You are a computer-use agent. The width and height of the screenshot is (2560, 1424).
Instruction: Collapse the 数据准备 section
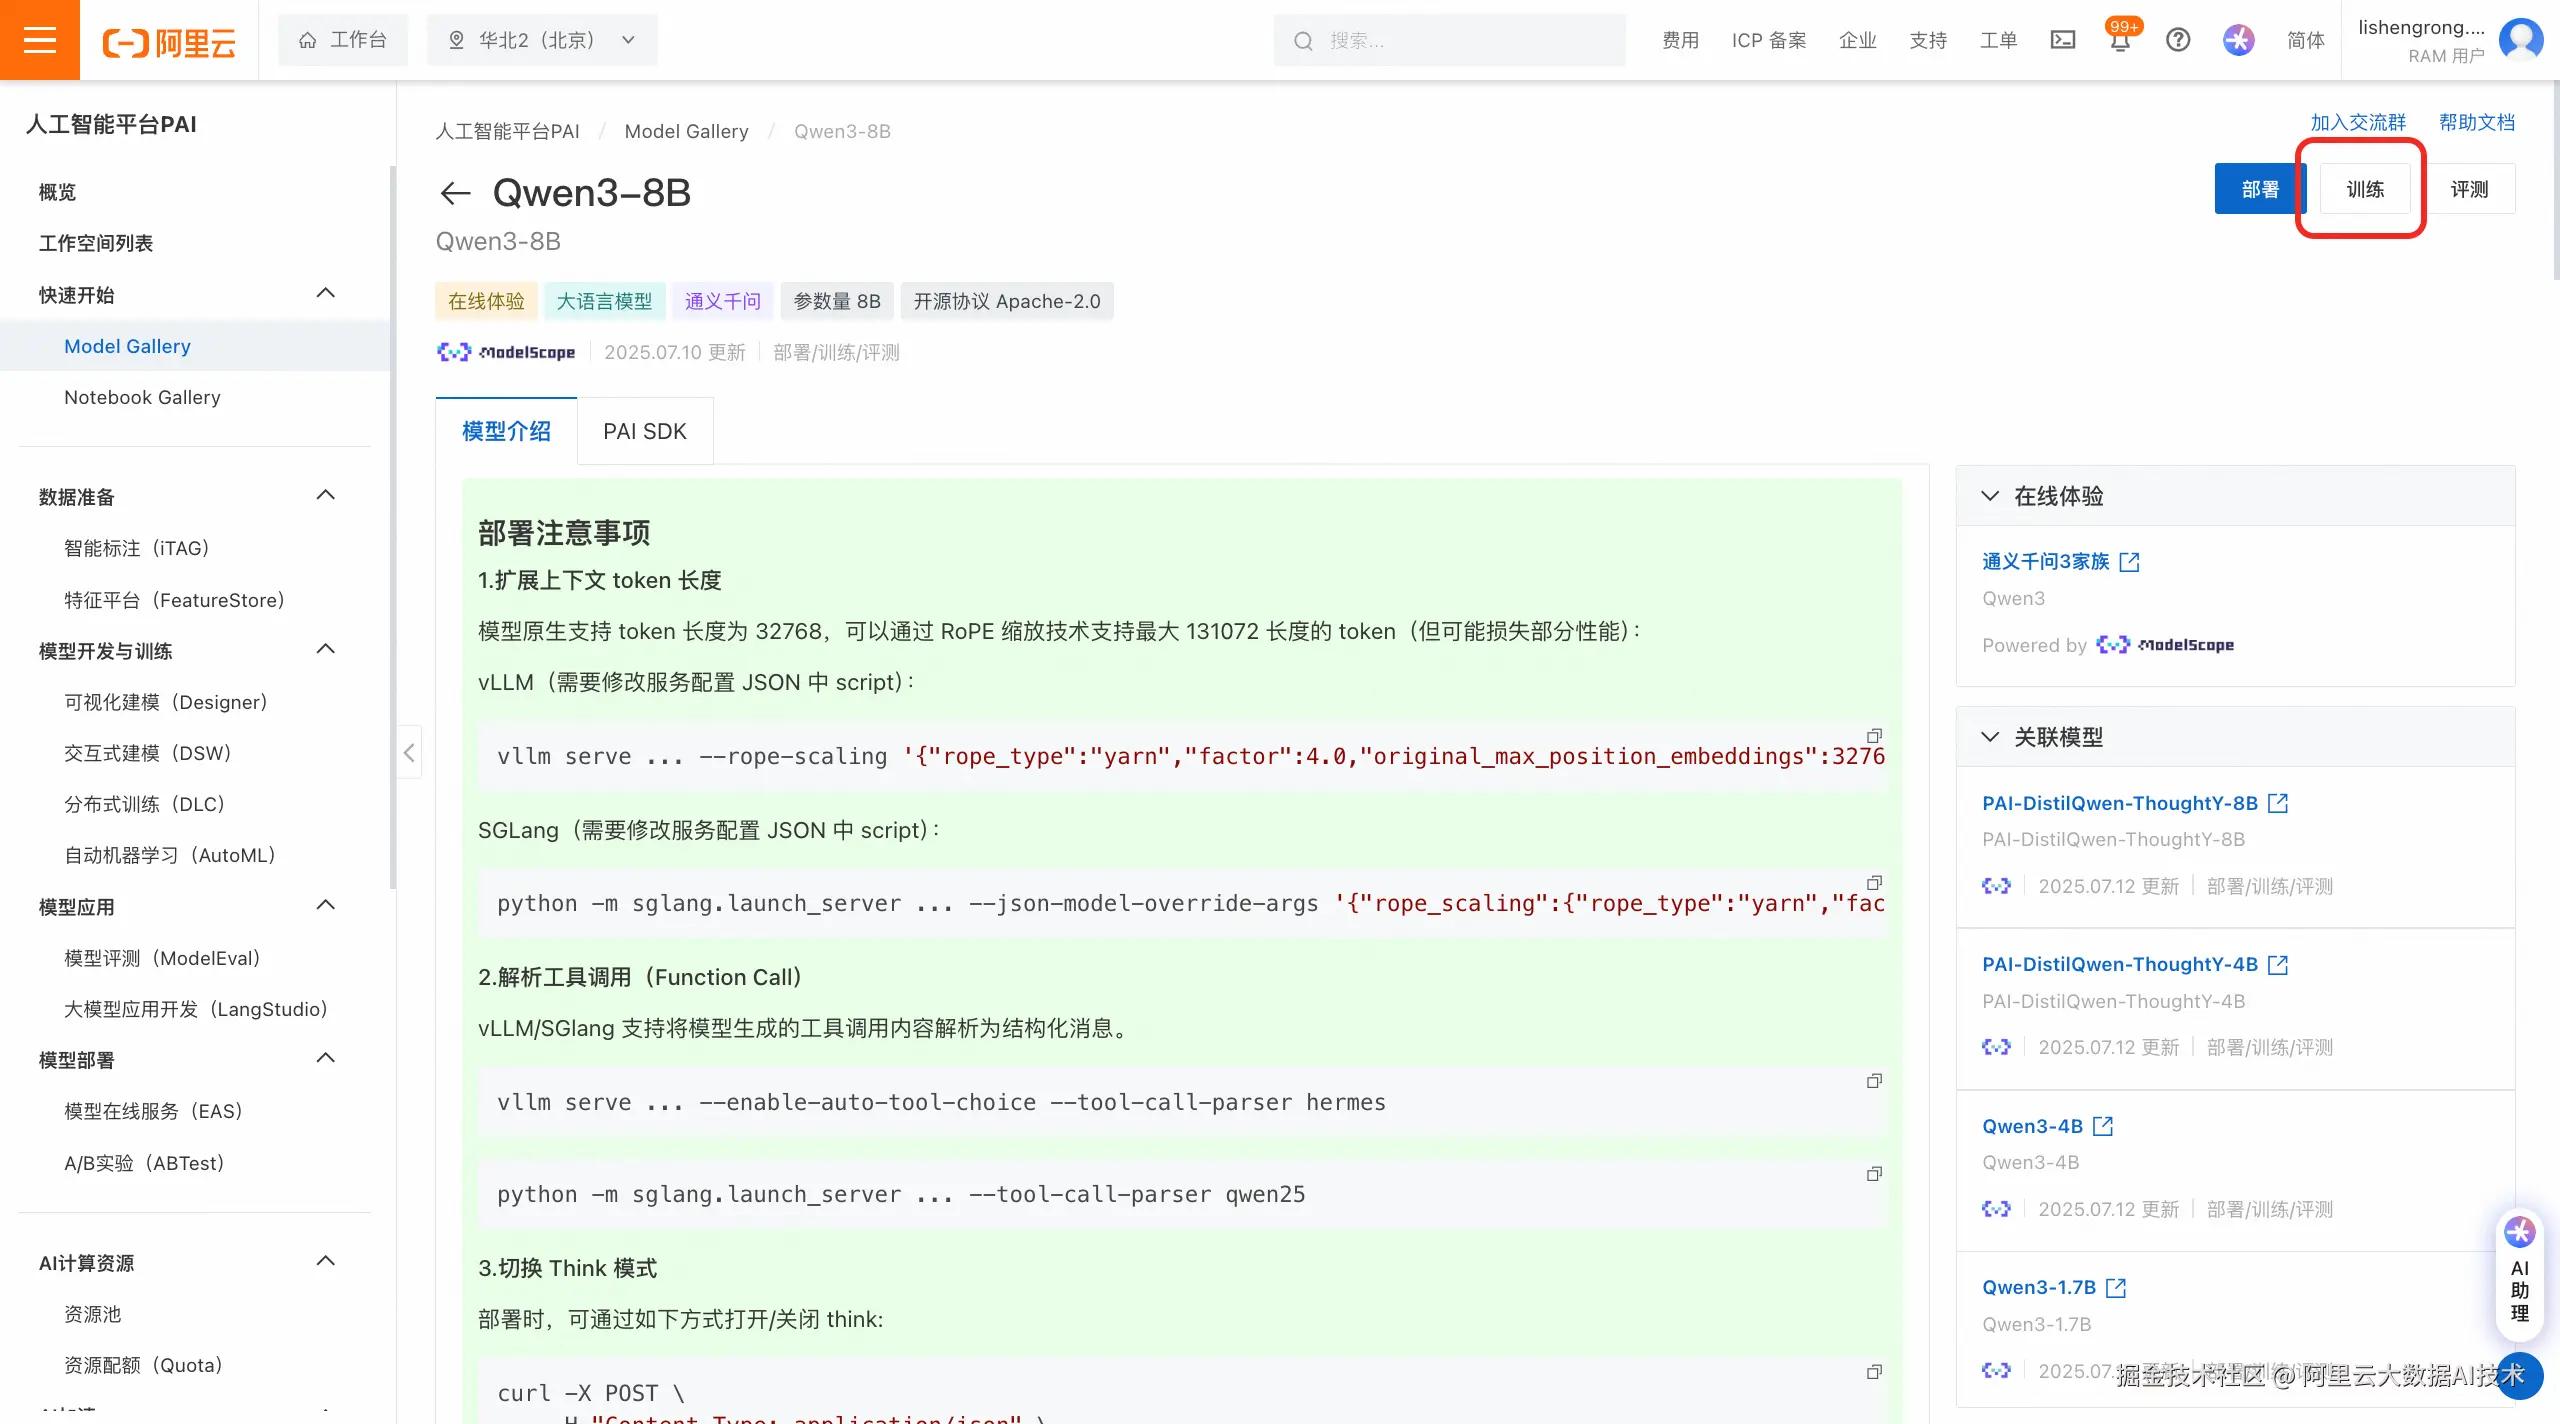point(326,495)
